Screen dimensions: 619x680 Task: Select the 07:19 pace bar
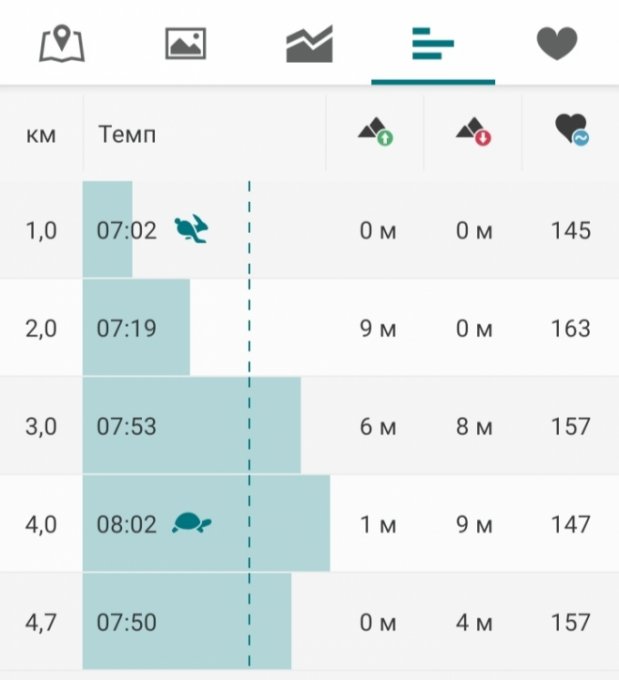(x=136, y=328)
